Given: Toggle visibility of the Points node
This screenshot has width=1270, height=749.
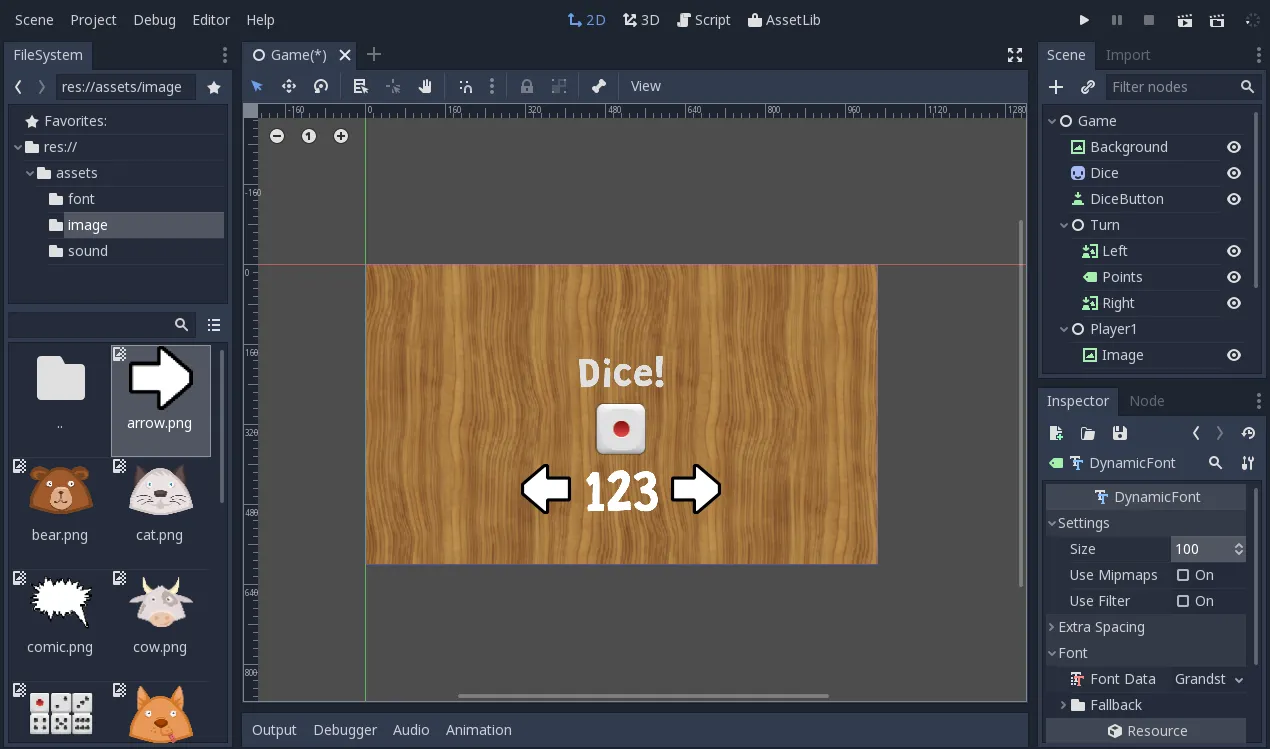Looking at the screenshot, I should 1234,277.
